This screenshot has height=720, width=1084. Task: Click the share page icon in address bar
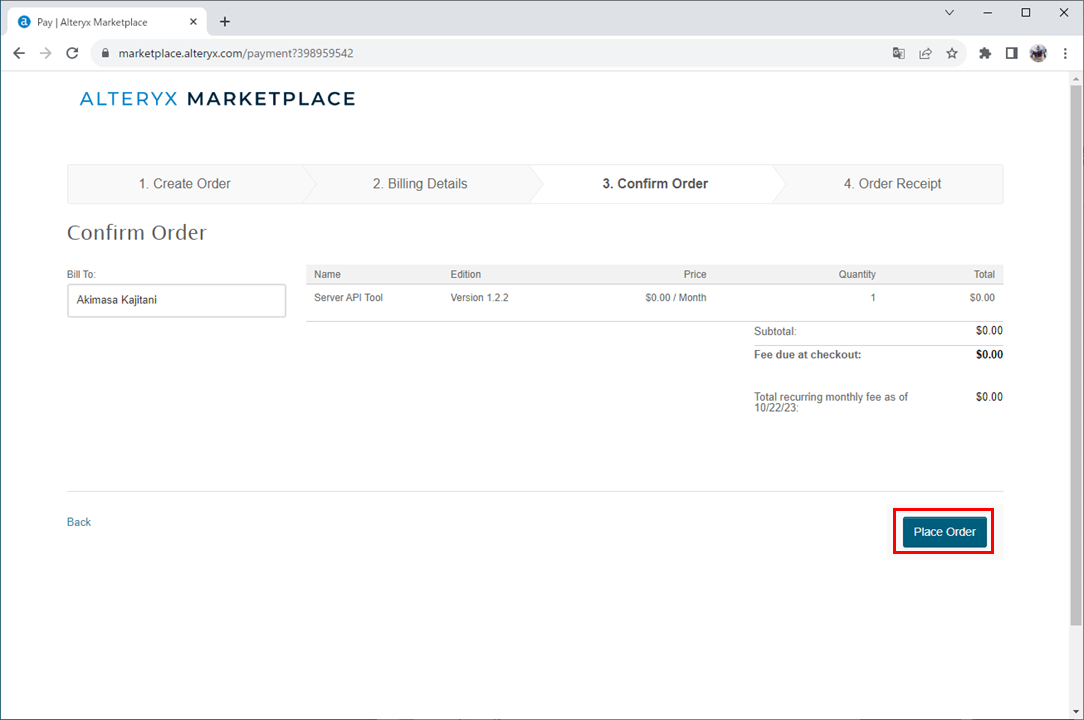tap(926, 53)
